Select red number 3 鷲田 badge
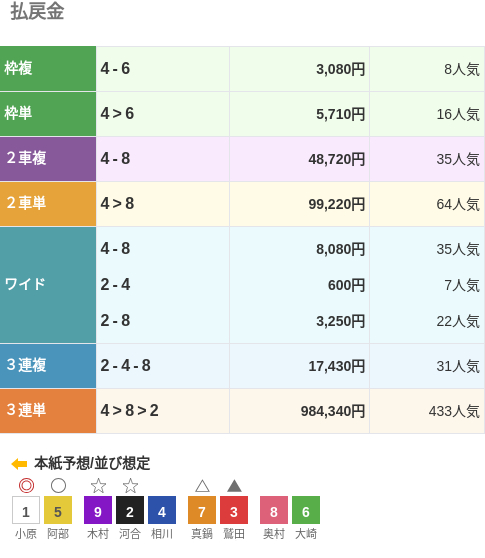The image size is (485, 558). point(234,510)
